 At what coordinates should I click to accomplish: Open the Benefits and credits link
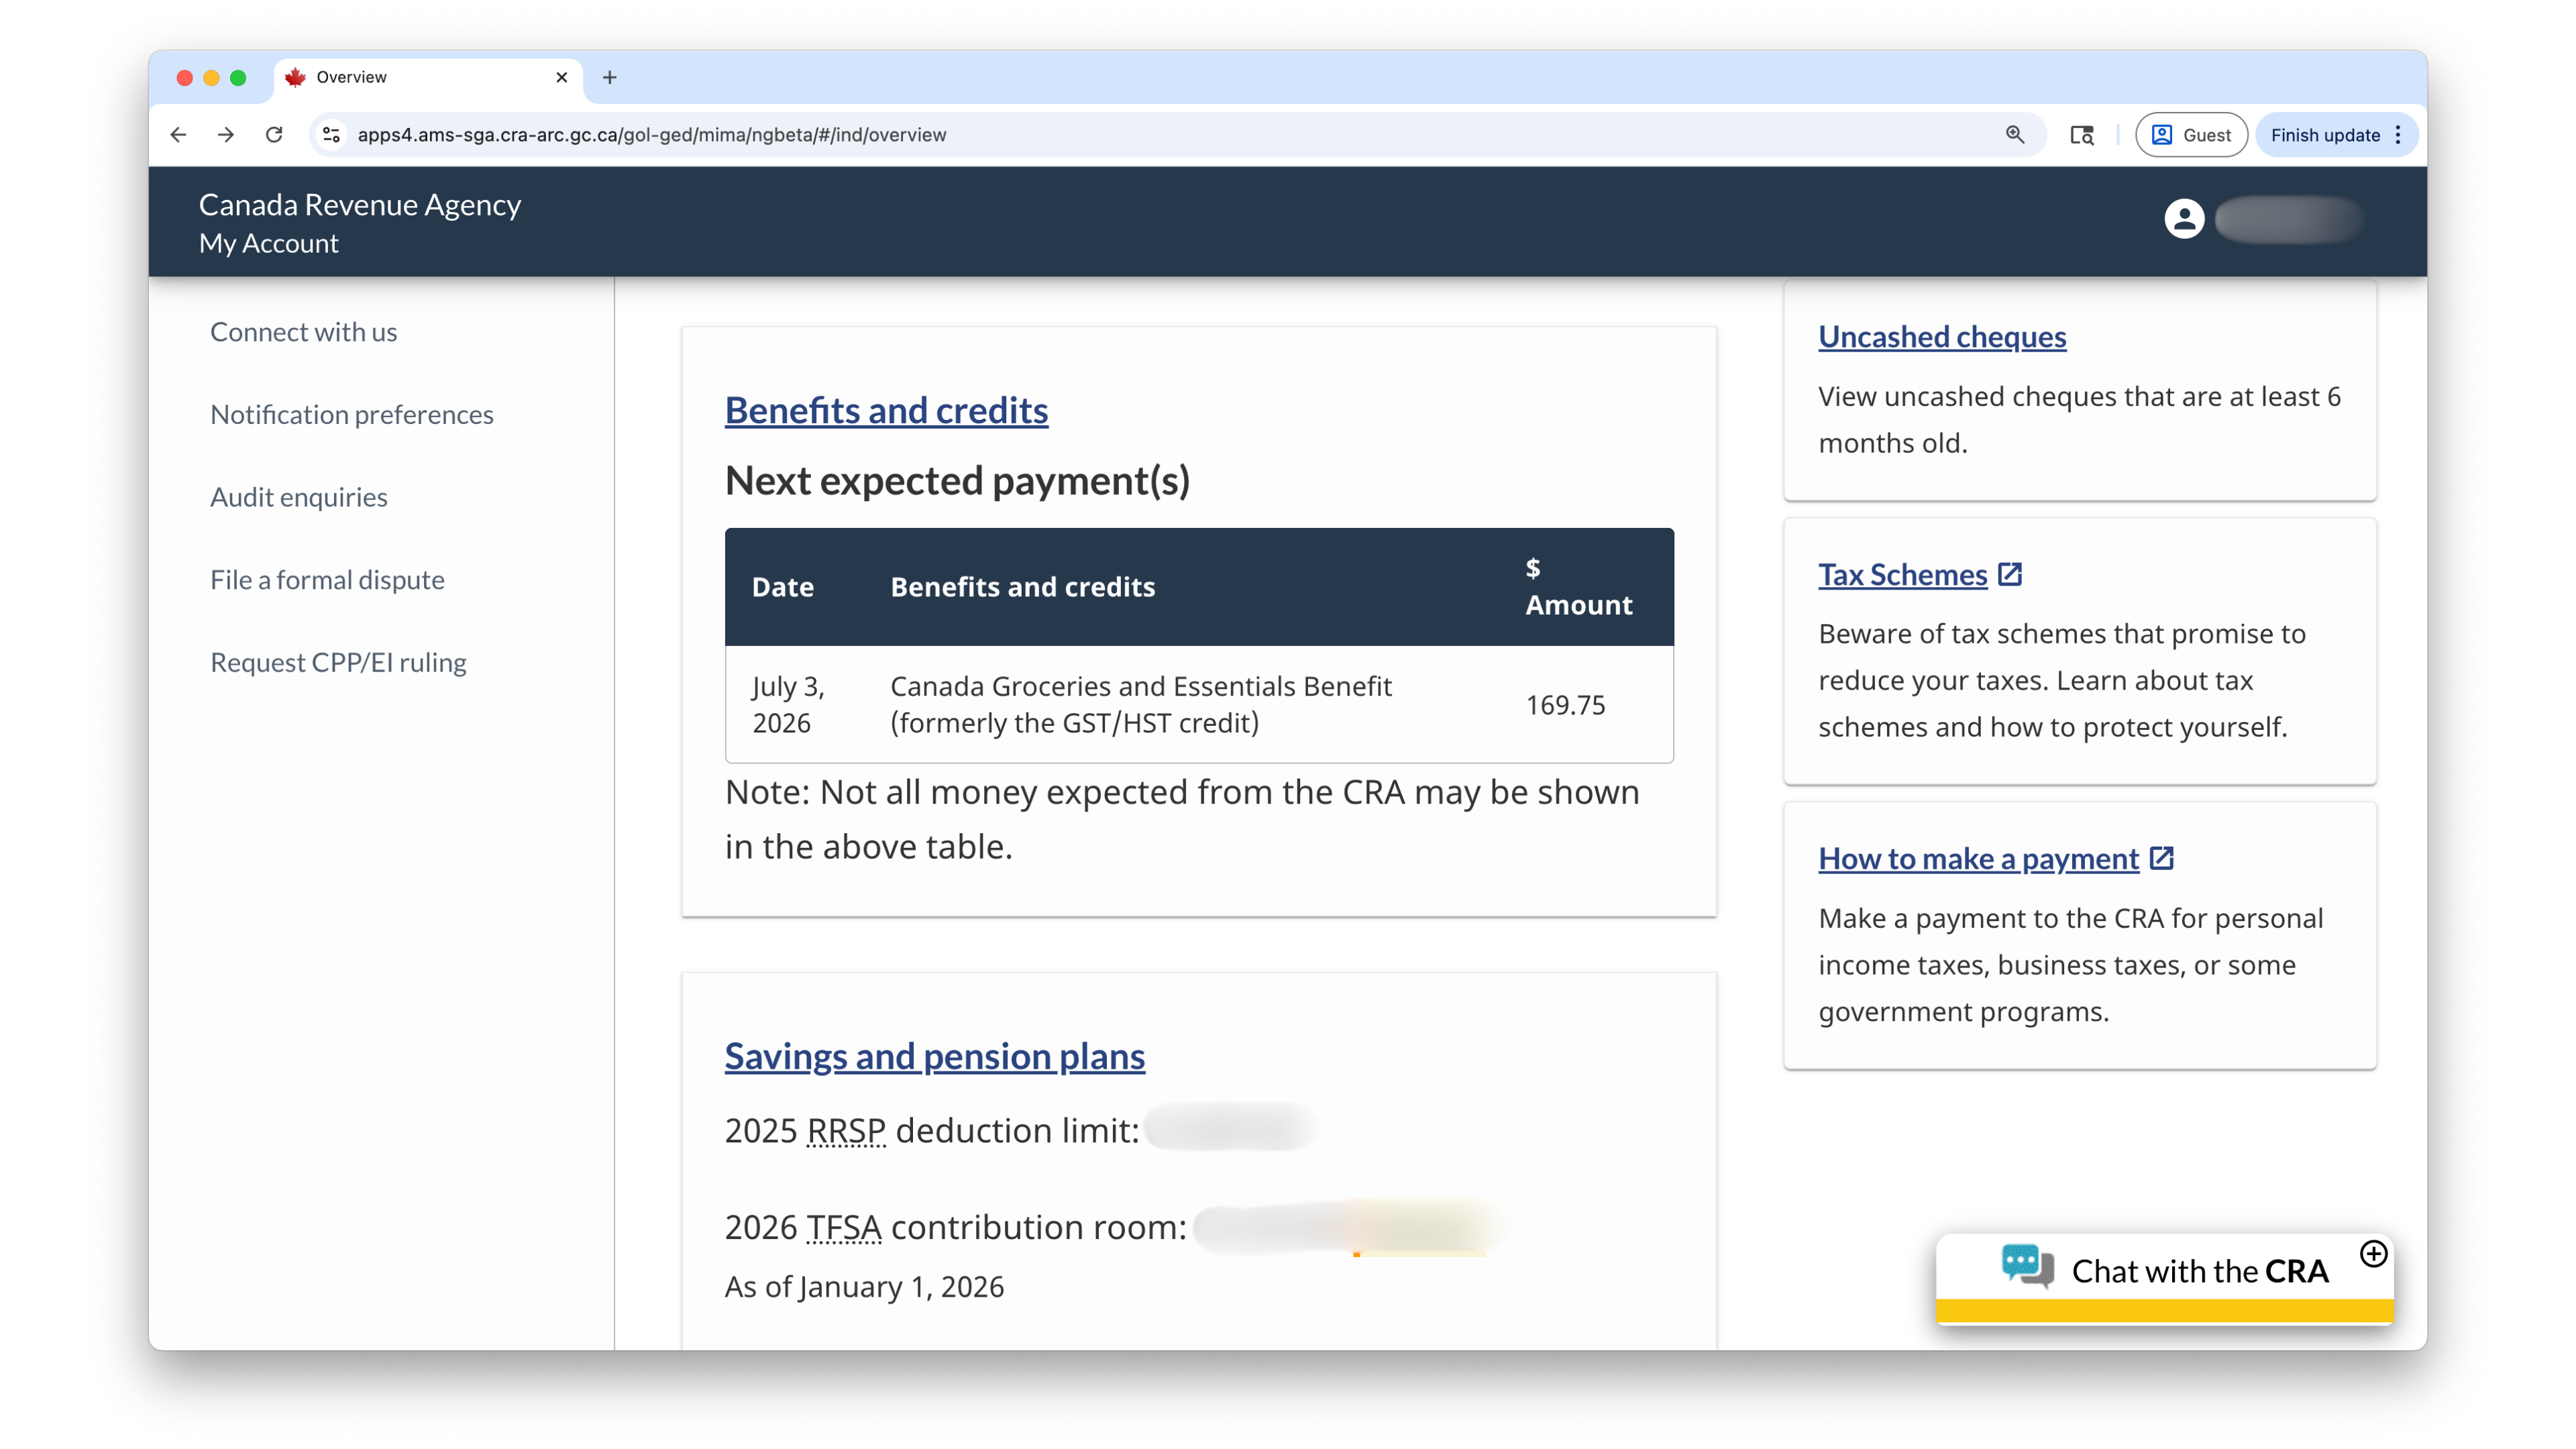coord(886,410)
